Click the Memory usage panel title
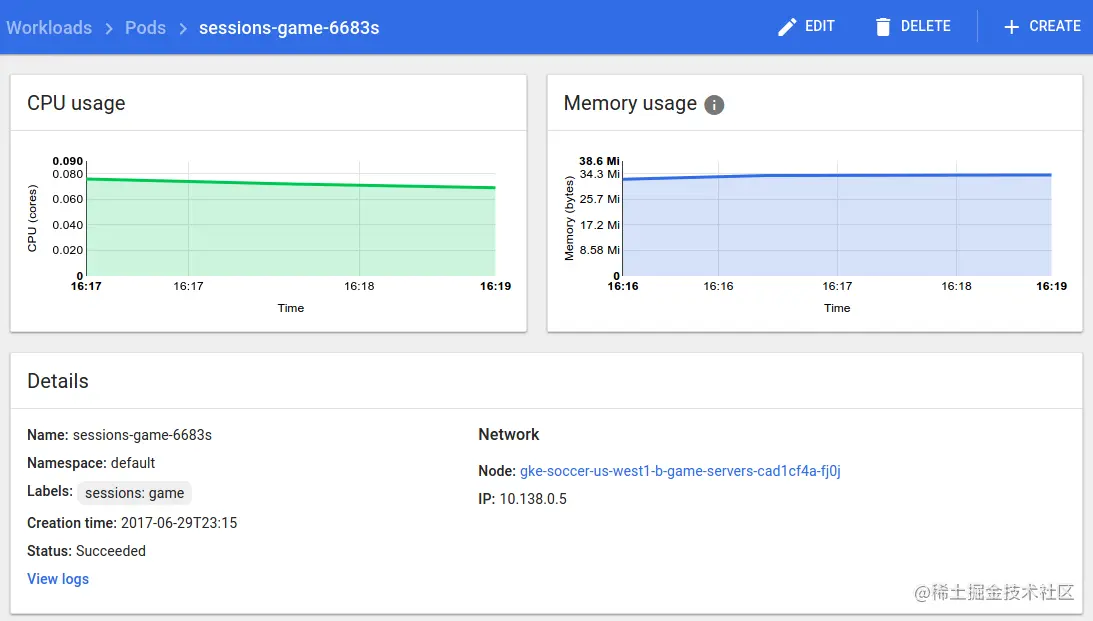The image size is (1093, 621). pyautogui.click(x=630, y=103)
